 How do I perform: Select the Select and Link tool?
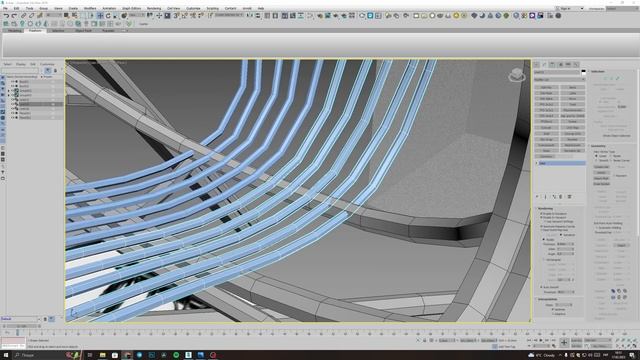(x=24, y=16)
